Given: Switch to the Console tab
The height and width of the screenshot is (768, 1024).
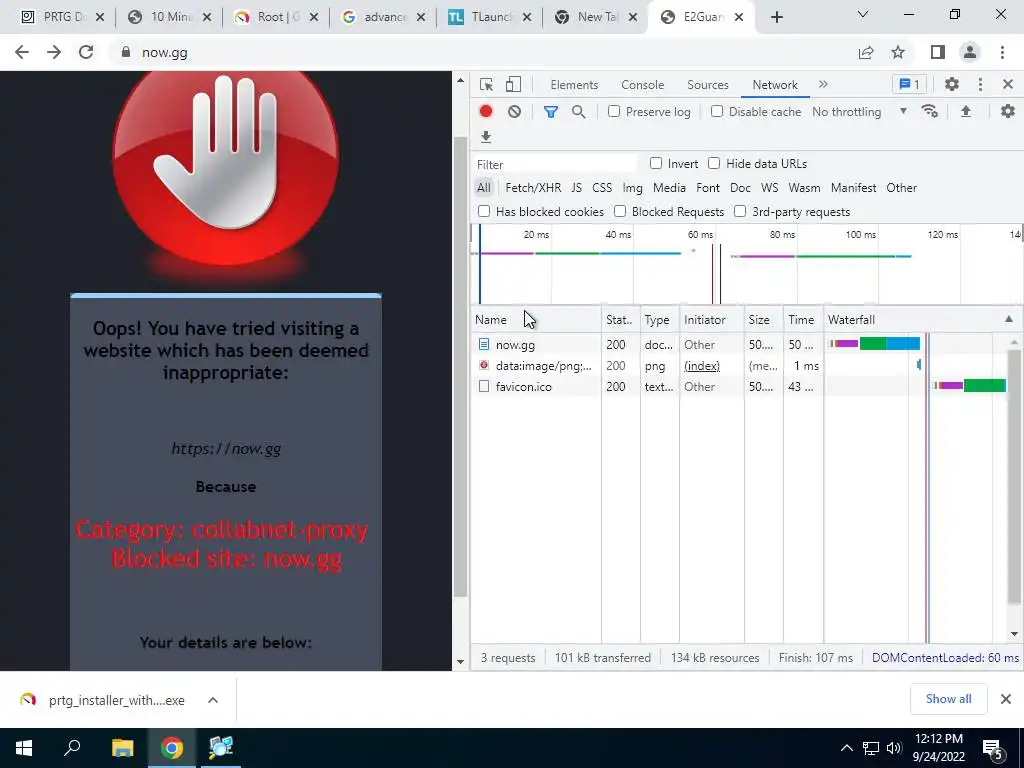Looking at the screenshot, I should (x=643, y=85).
